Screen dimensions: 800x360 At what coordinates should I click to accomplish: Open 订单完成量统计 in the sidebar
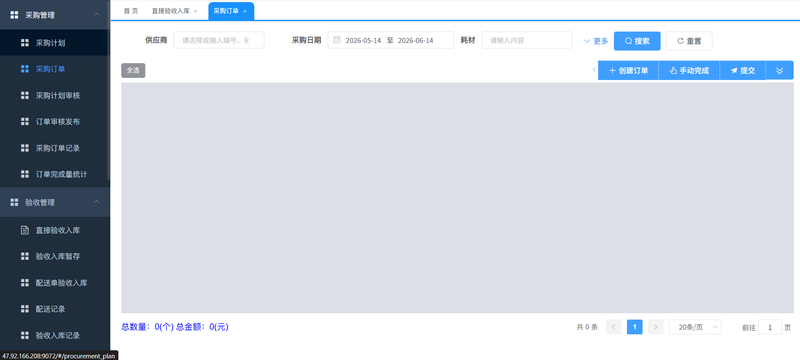[x=55, y=174]
